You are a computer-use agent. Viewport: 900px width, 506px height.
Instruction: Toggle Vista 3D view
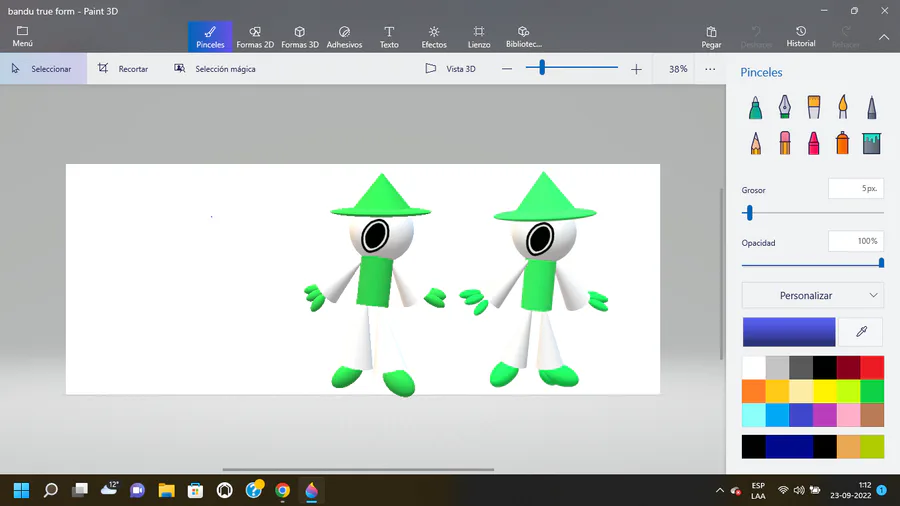coord(451,69)
